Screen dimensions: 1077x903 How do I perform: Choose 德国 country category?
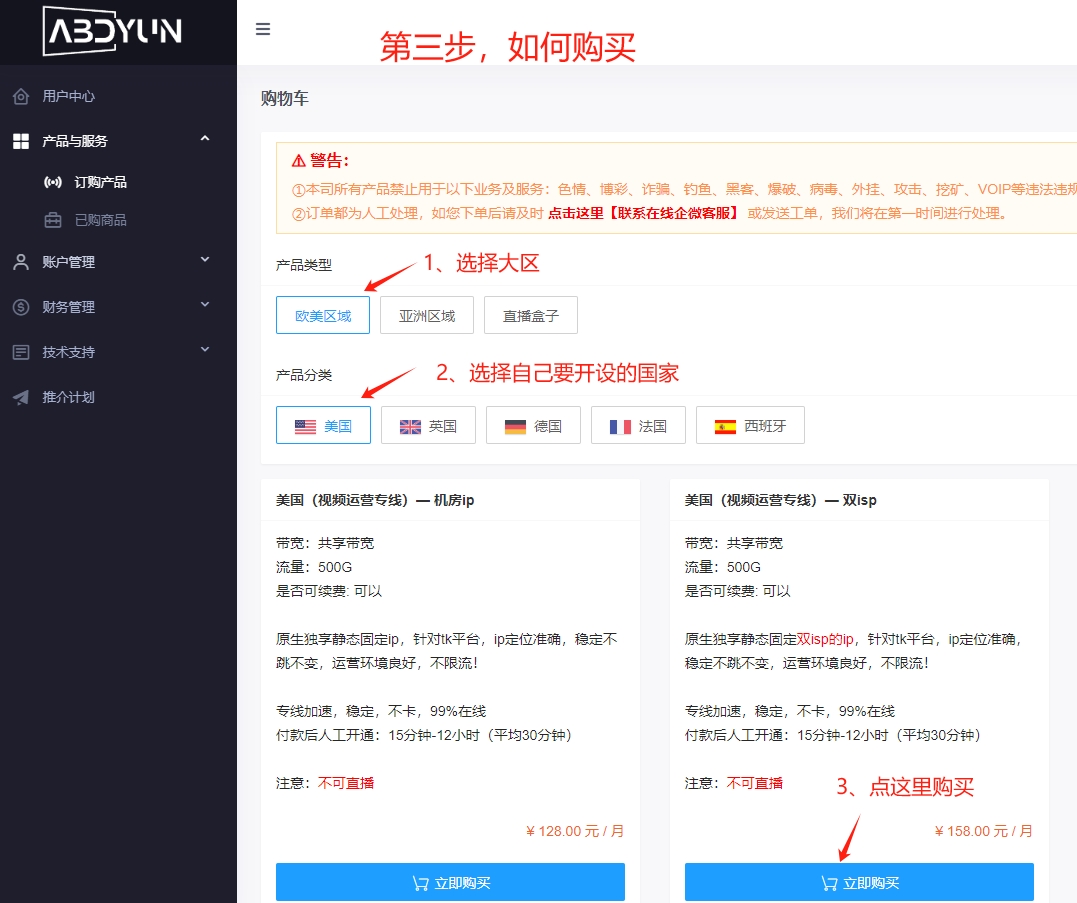(x=532, y=426)
